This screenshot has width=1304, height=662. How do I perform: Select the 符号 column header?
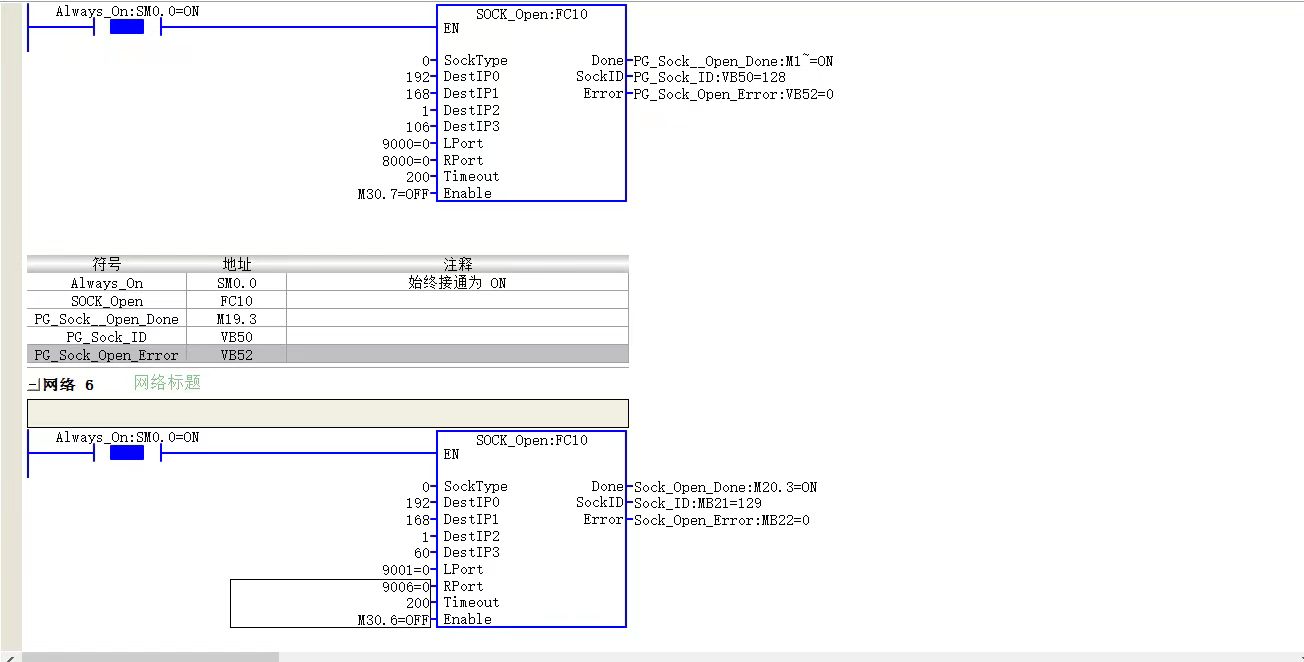pyautogui.click(x=107, y=264)
